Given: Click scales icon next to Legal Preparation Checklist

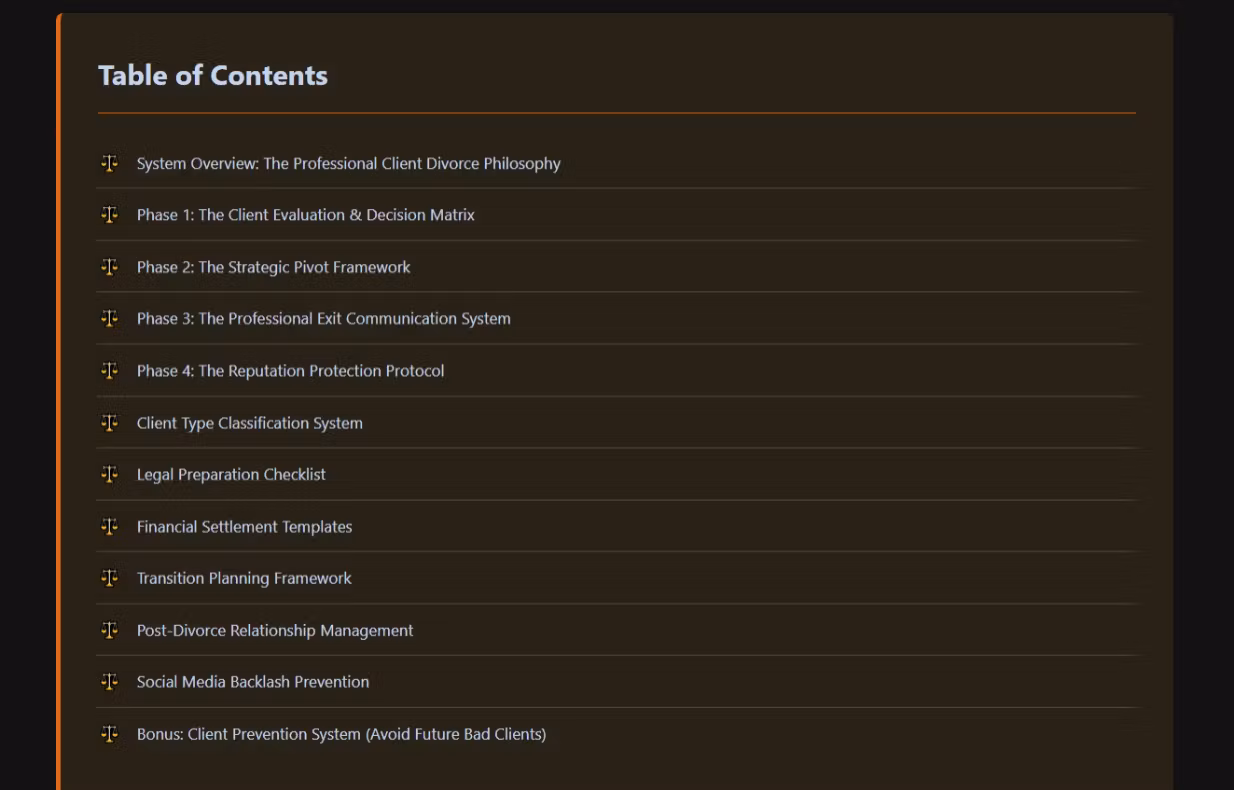Looking at the screenshot, I should (x=109, y=475).
